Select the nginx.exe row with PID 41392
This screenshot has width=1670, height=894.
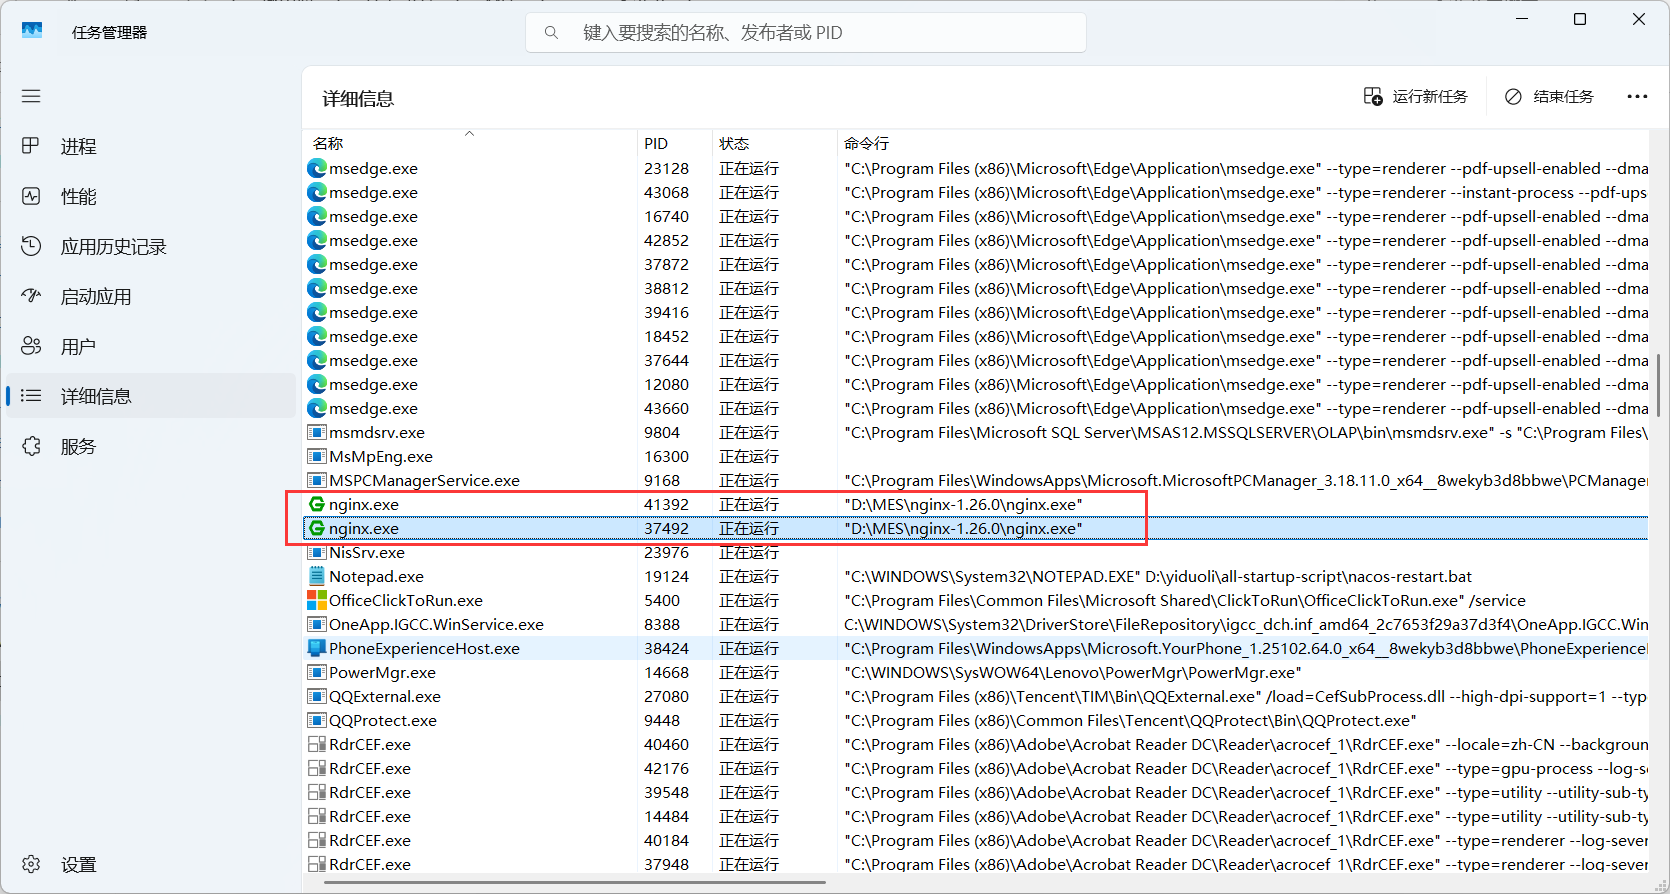[975, 504]
